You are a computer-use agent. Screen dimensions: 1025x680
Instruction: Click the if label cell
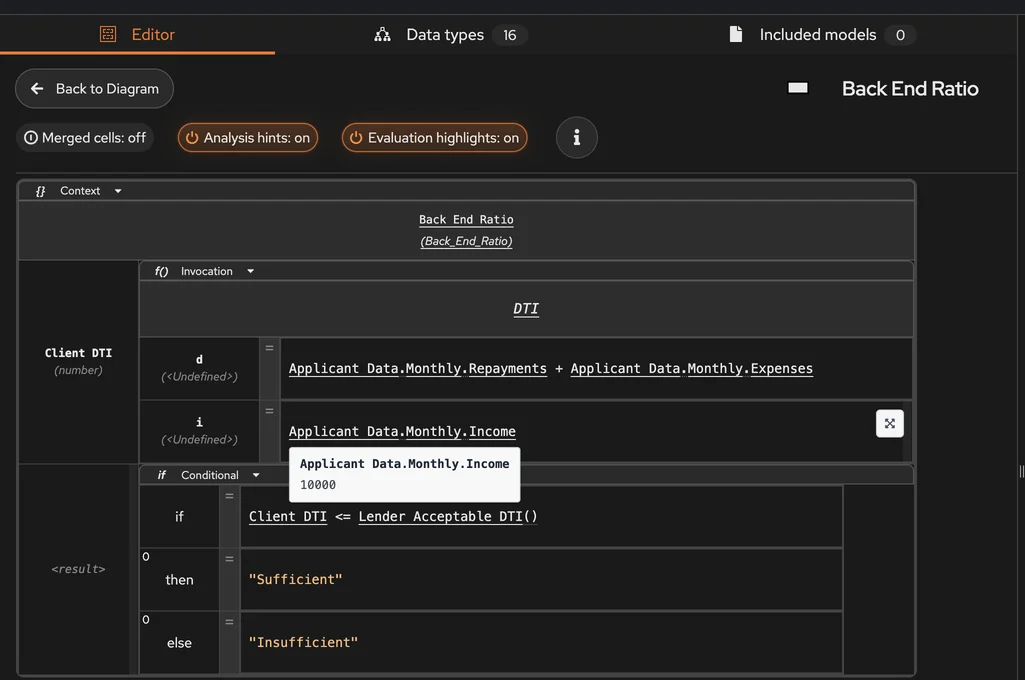[179, 517]
